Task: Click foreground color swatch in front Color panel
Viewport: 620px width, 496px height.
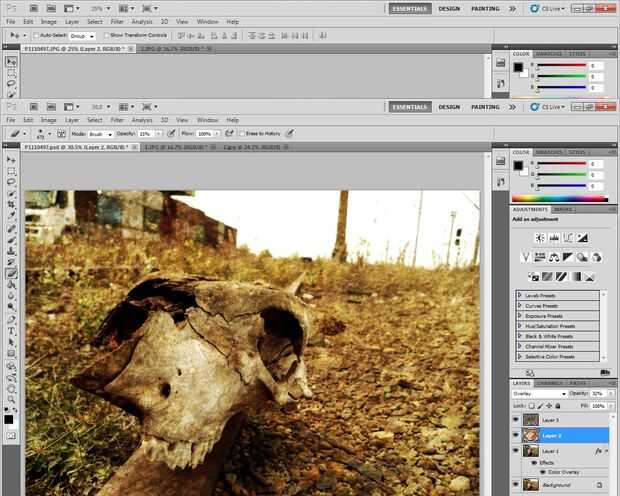Action: [x=518, y=165]
